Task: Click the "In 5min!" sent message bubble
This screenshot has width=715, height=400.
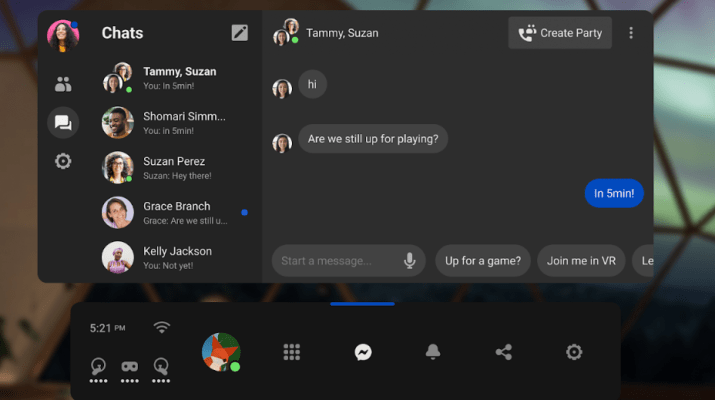Action: 614,193
